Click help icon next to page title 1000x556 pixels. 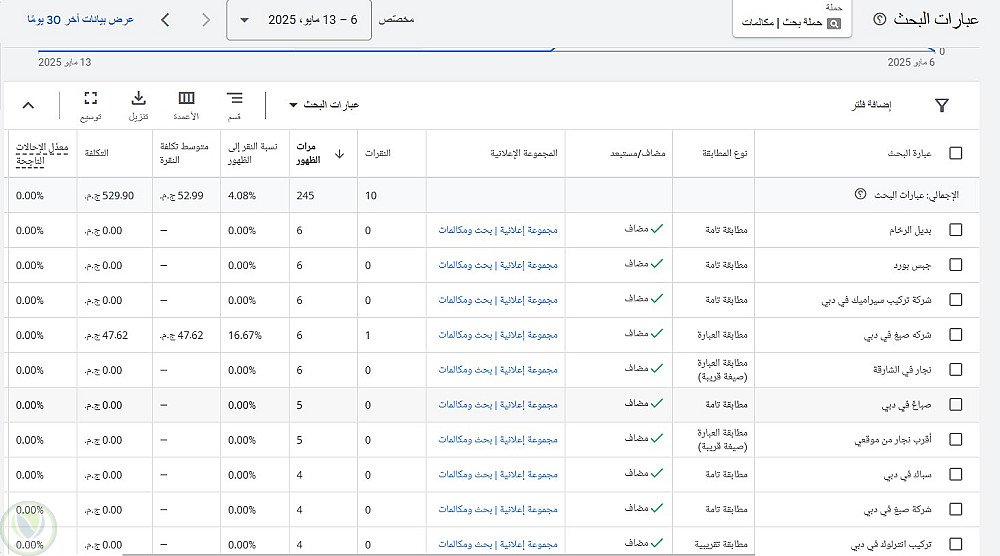coord(880,19)
